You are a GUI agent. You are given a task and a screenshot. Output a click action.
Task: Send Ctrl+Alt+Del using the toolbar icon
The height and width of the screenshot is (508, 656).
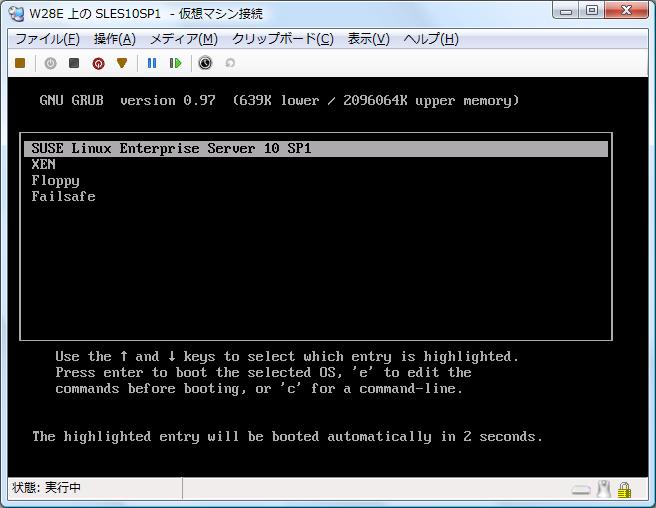(20, 63)
